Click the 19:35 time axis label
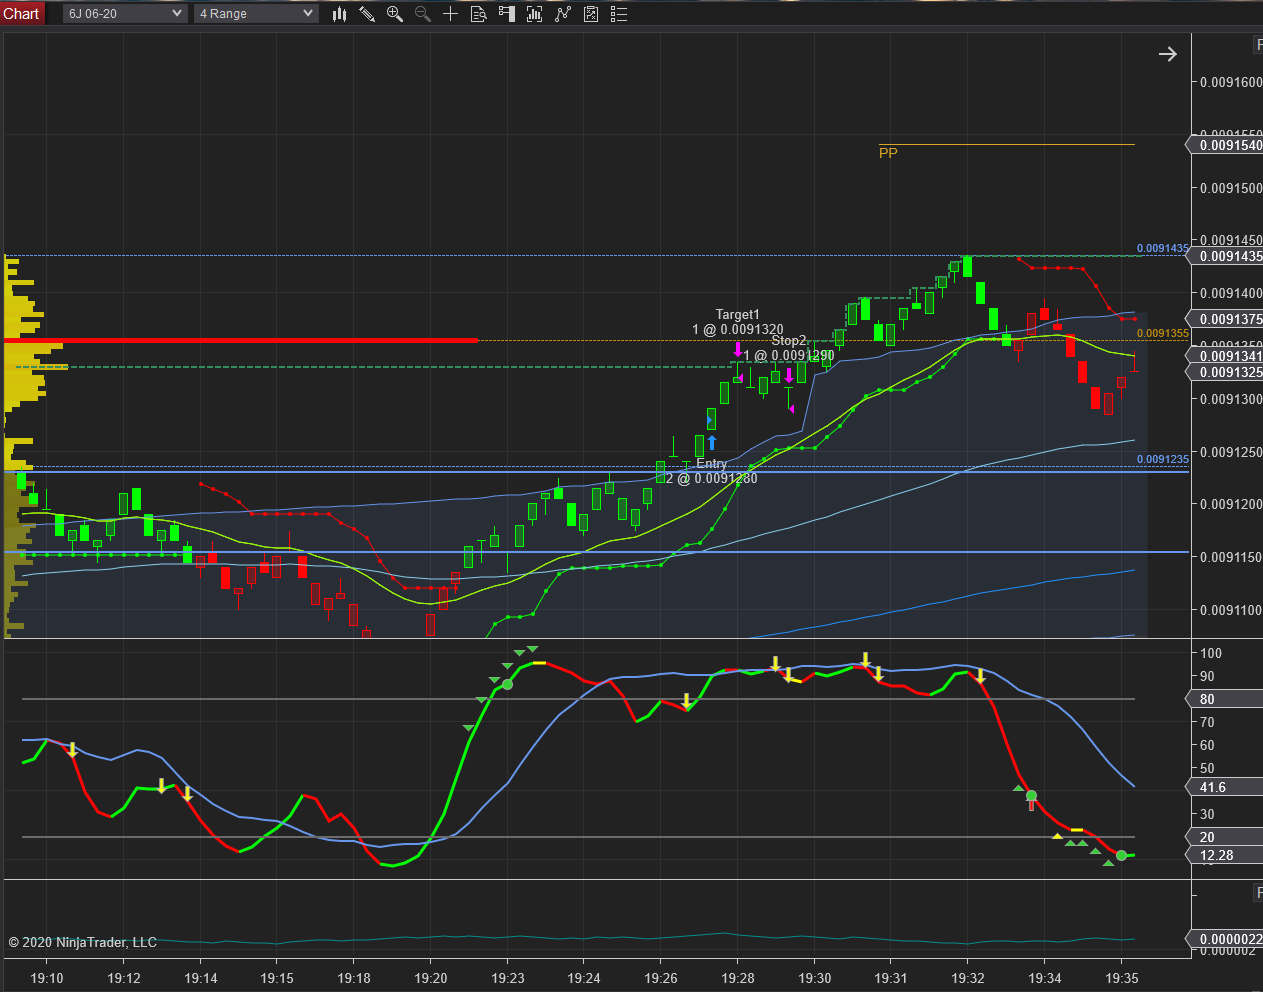 [x=1122, y=978]
